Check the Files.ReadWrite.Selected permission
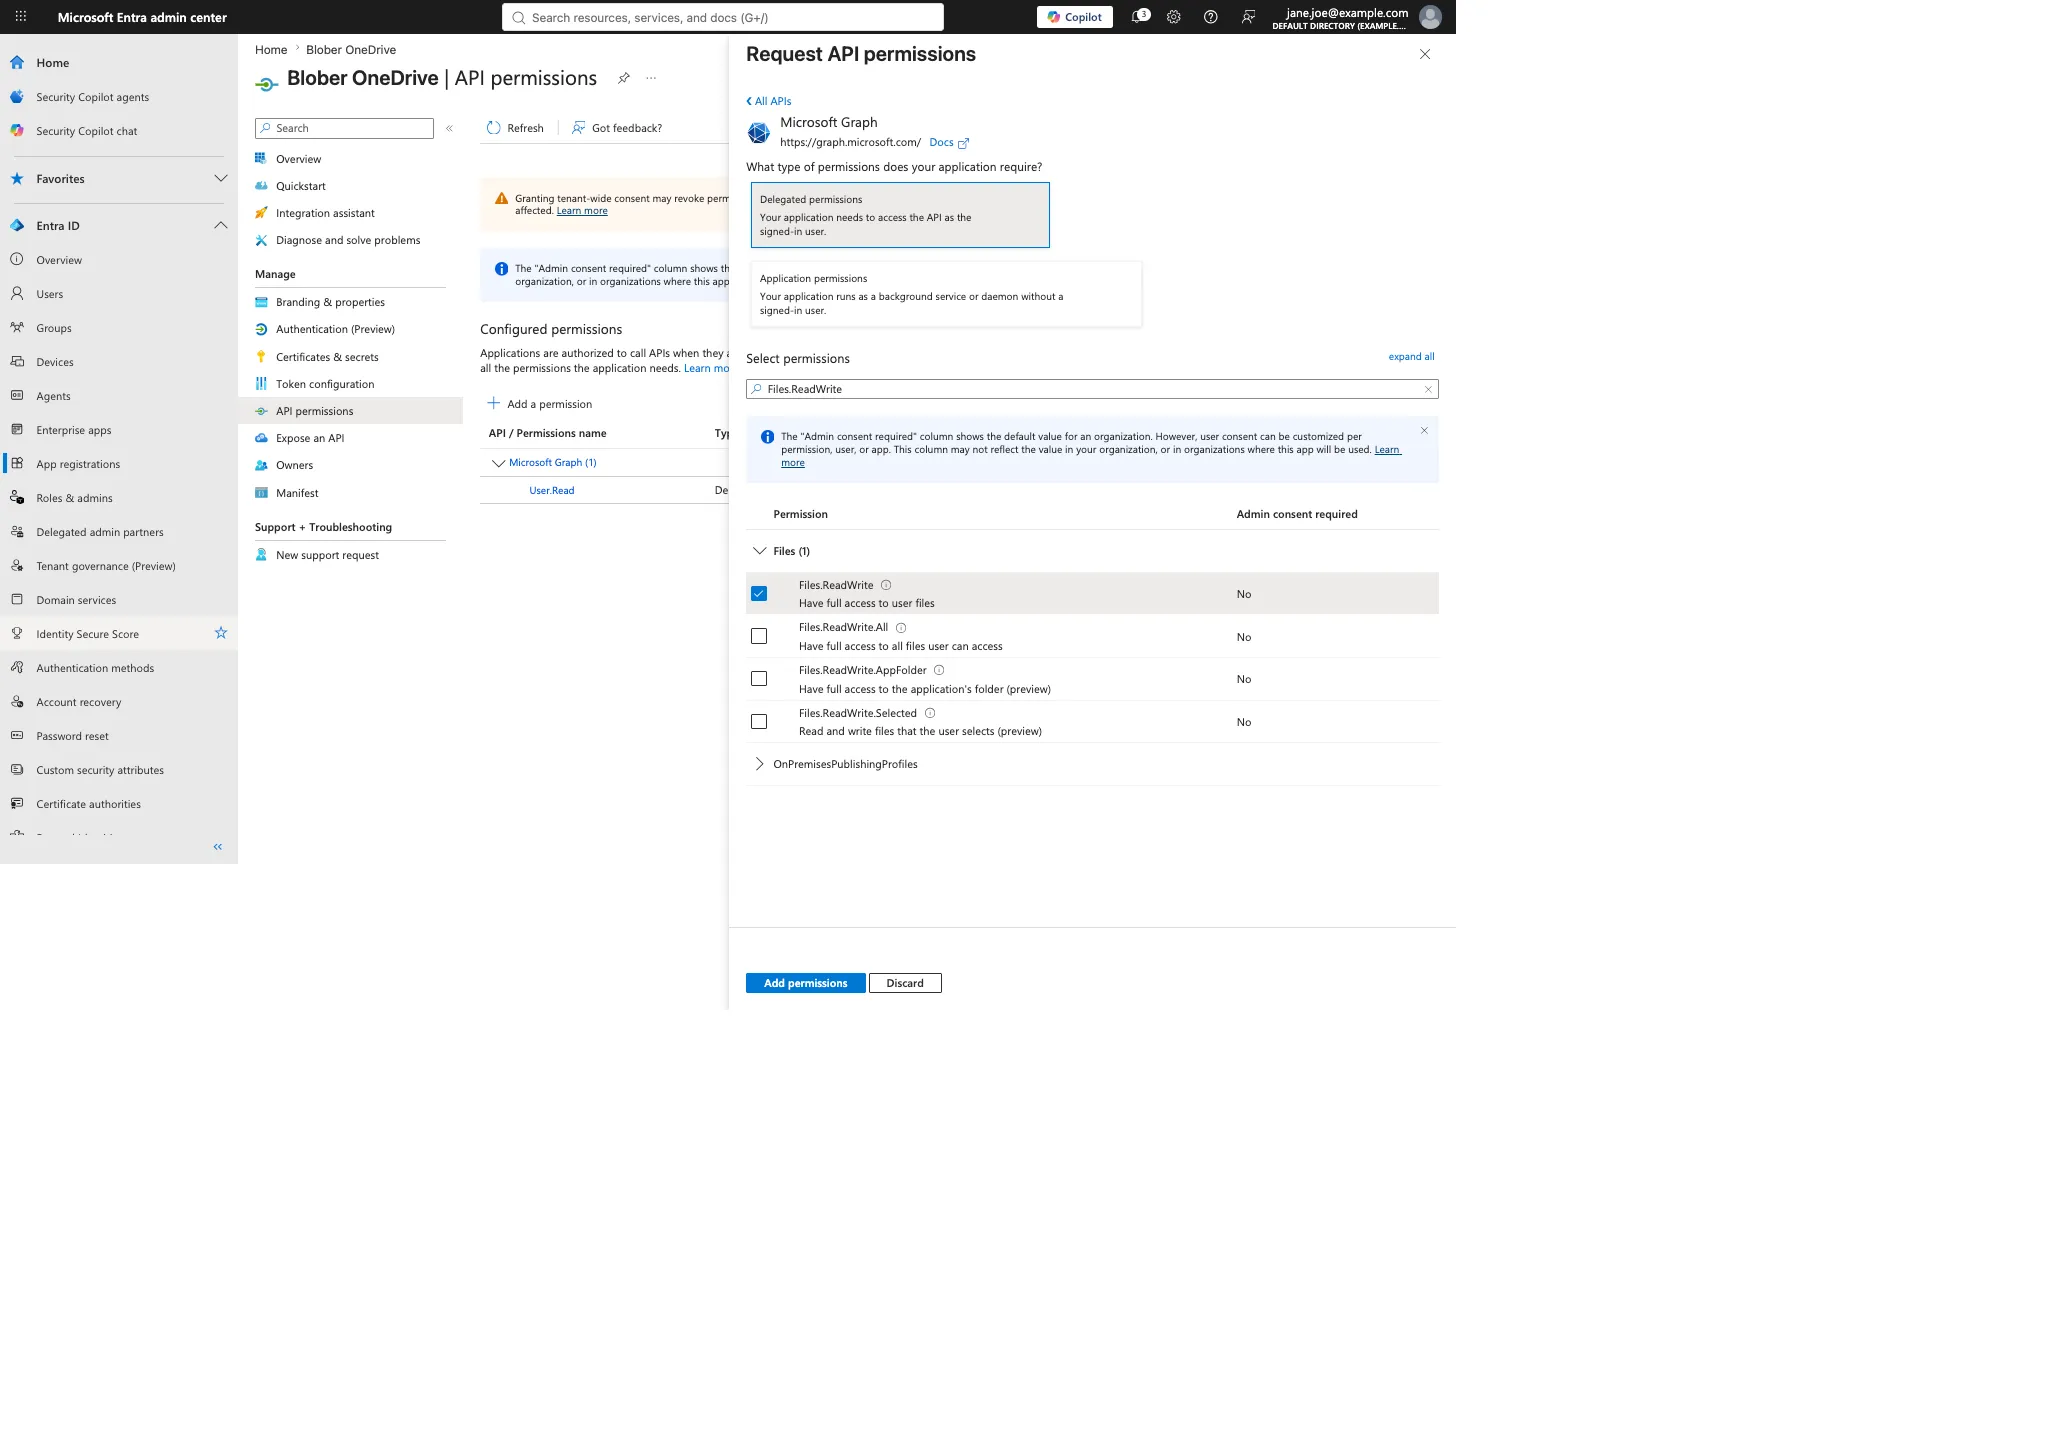This screenshot has width=2048, height=1450. 759,722
